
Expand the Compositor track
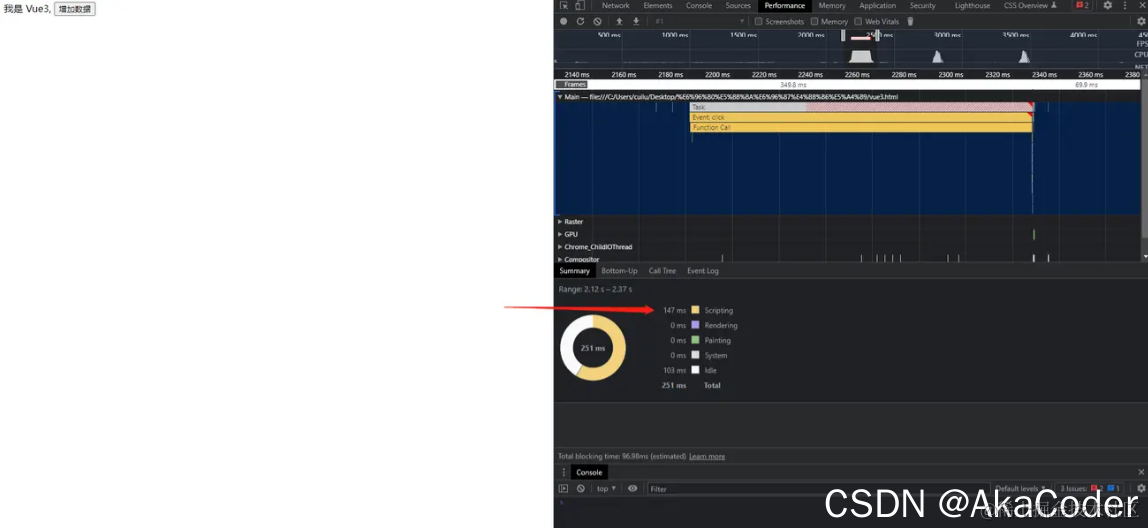click(x=559, y=259)
